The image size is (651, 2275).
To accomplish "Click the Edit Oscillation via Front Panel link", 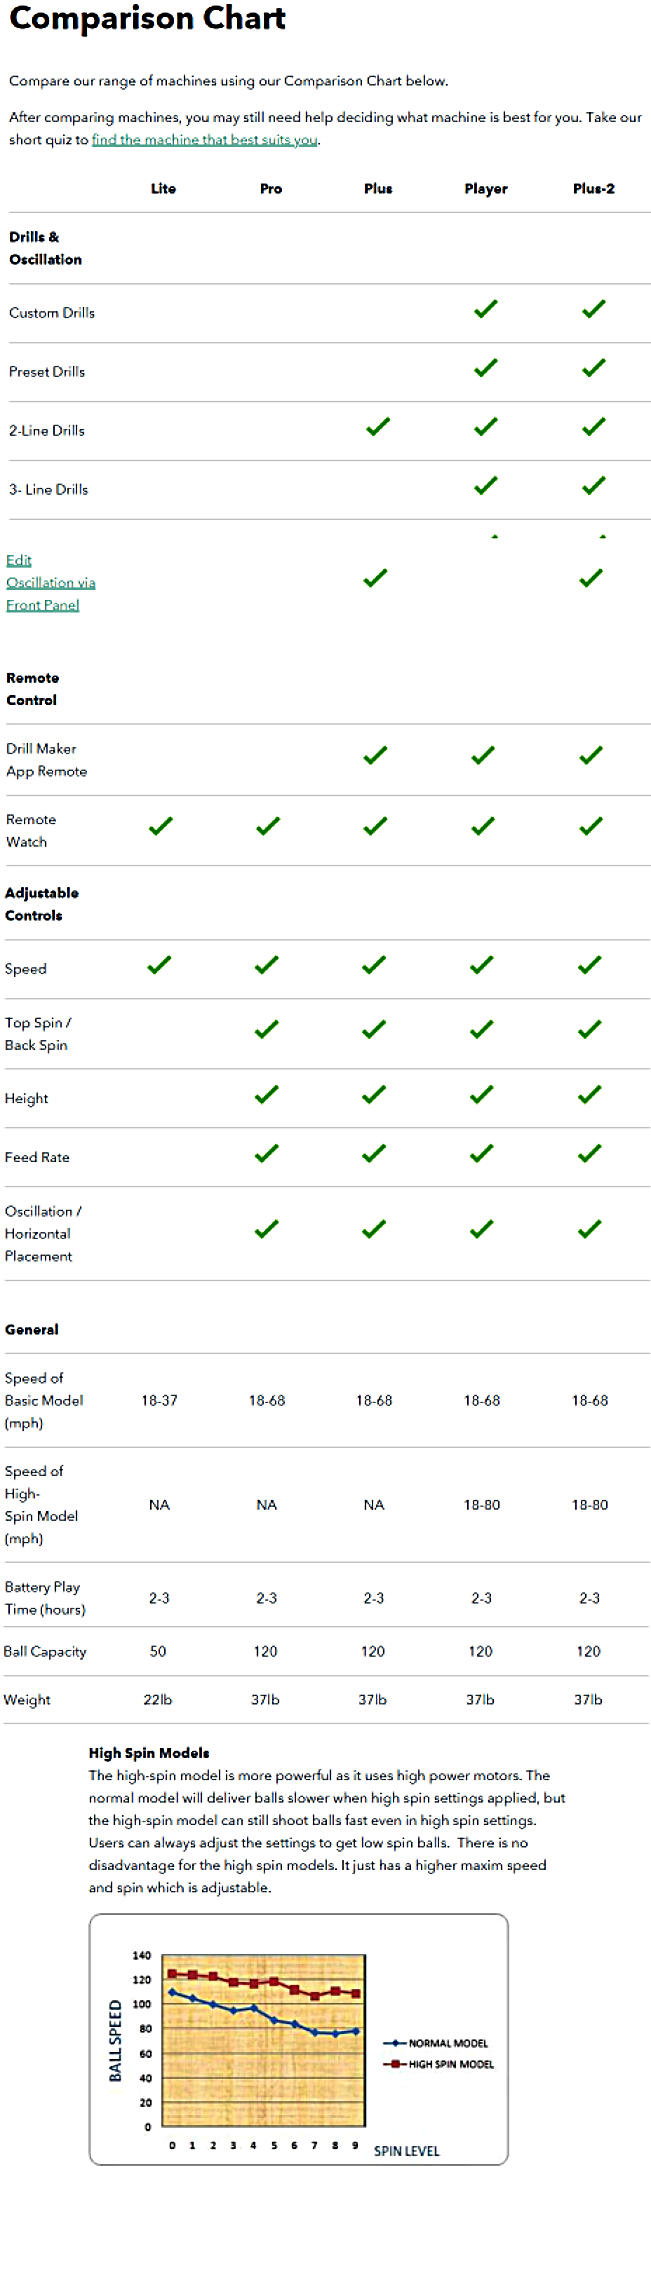I will (50, 582).
